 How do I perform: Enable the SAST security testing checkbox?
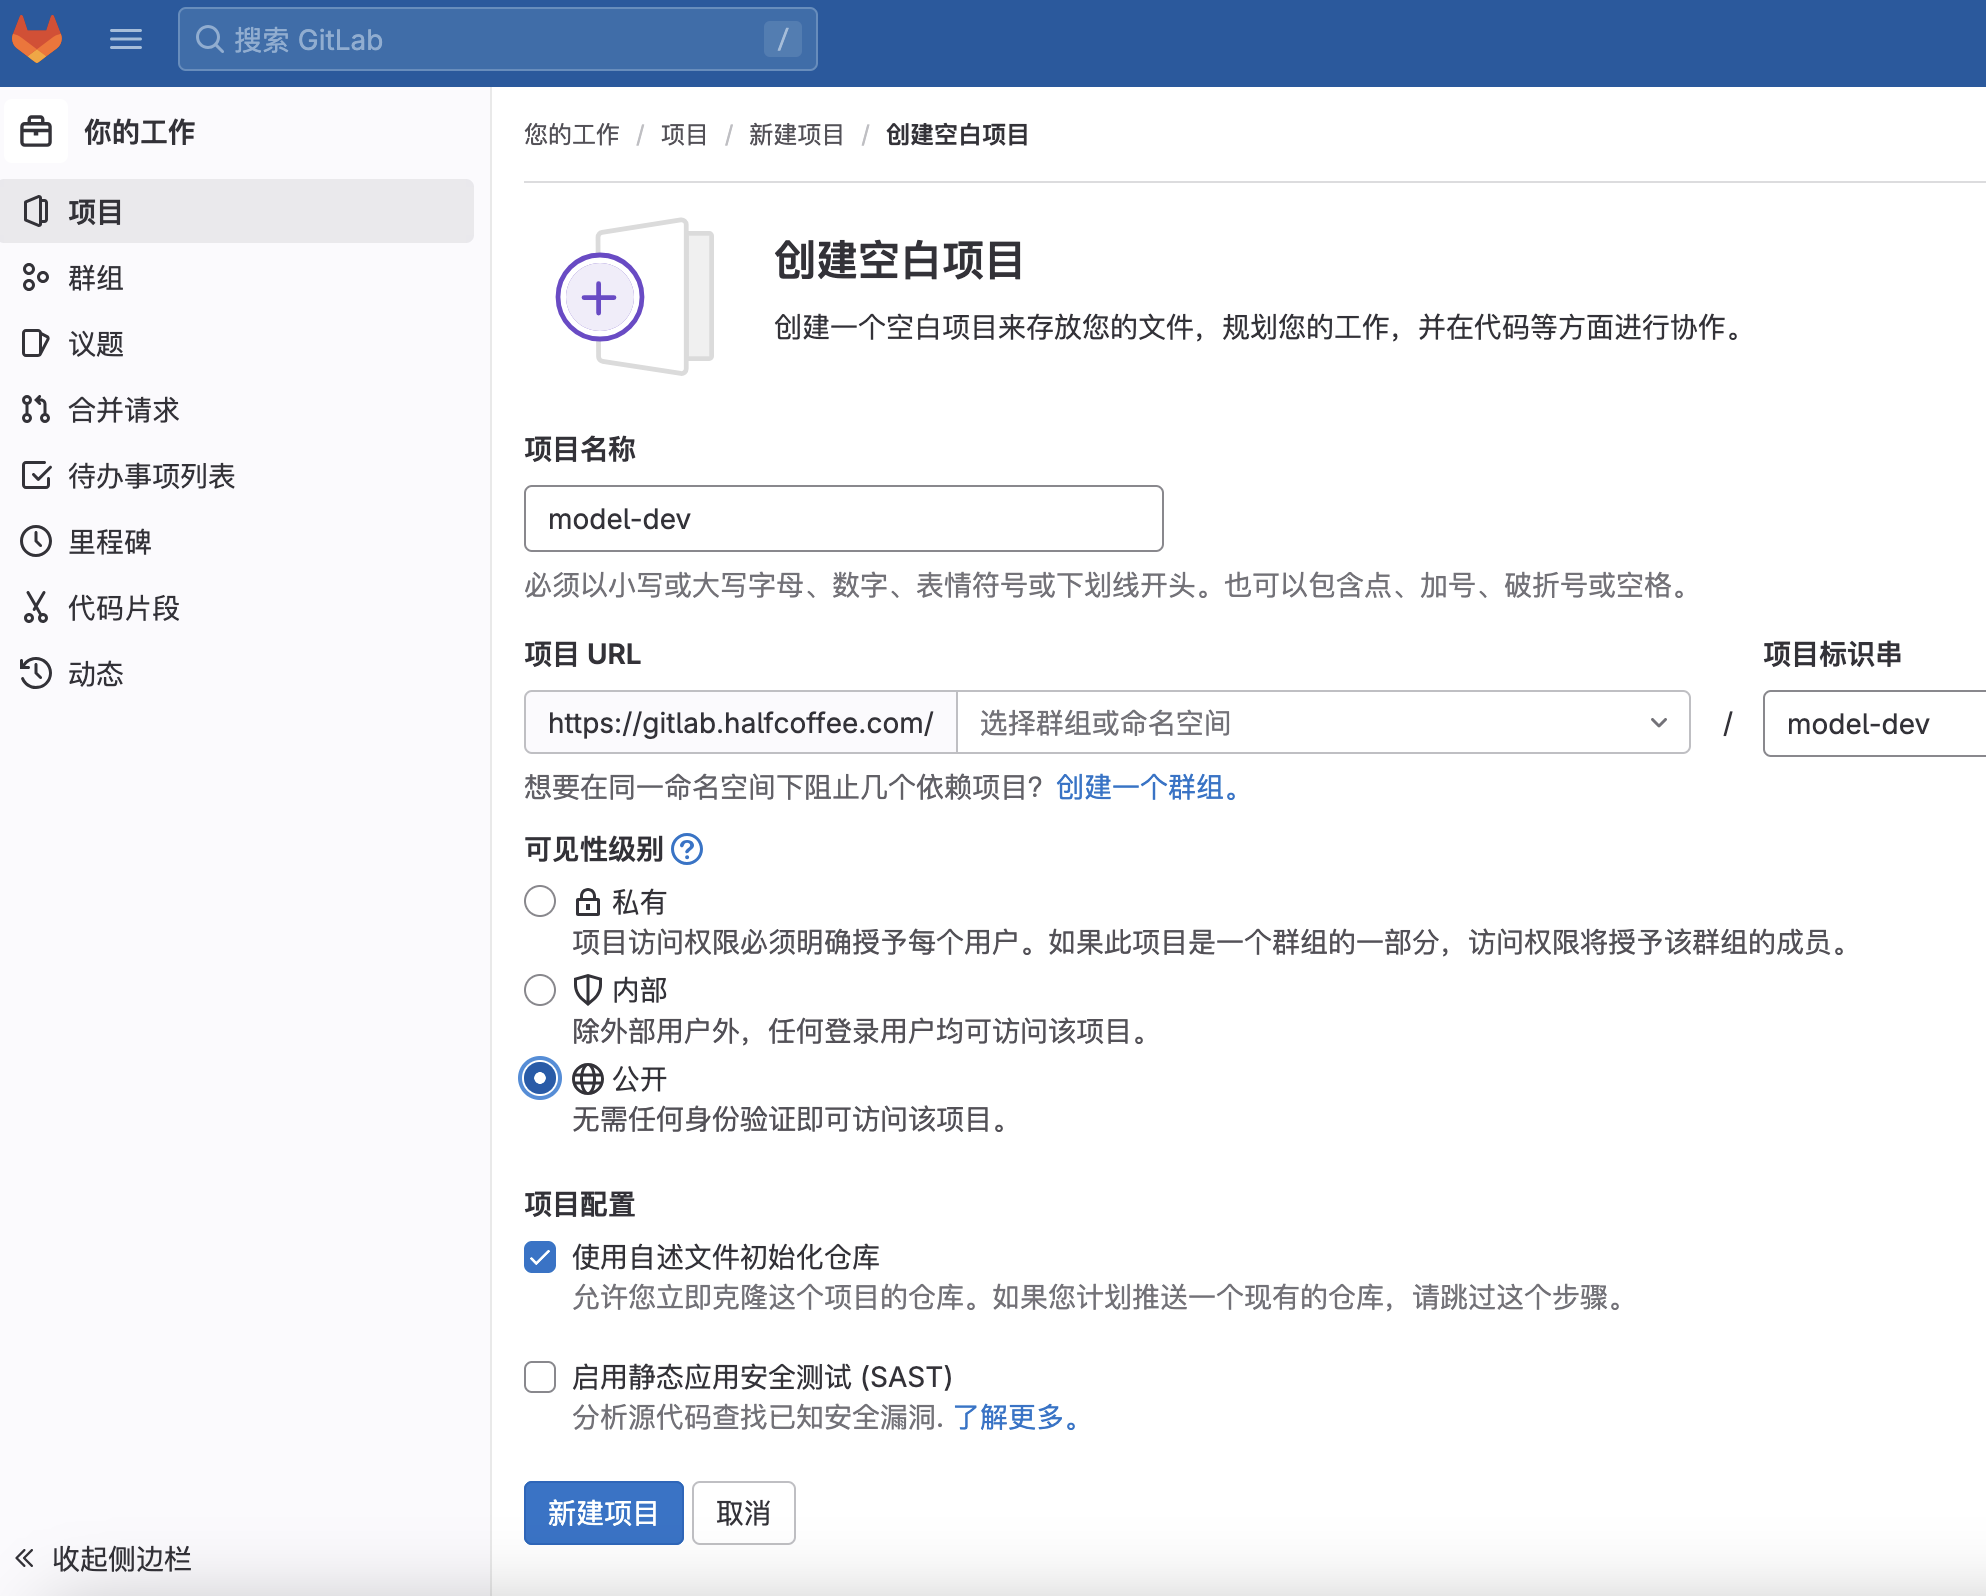(540, 1377)
